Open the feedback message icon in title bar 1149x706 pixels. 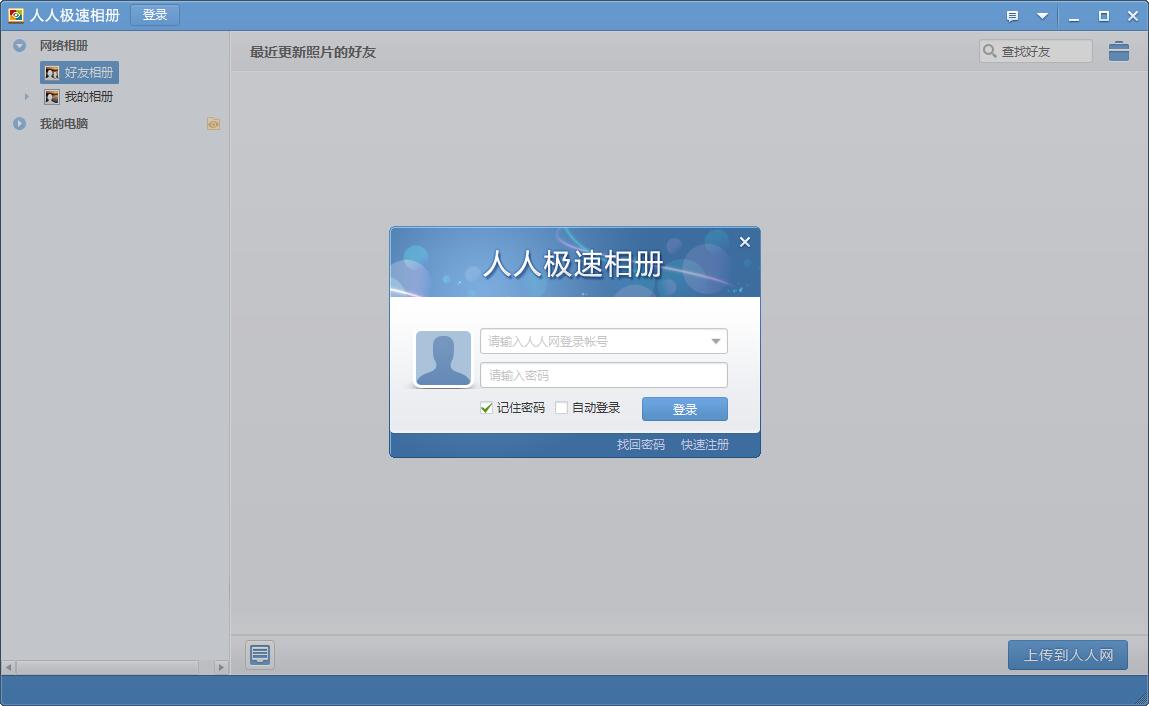1012,16
